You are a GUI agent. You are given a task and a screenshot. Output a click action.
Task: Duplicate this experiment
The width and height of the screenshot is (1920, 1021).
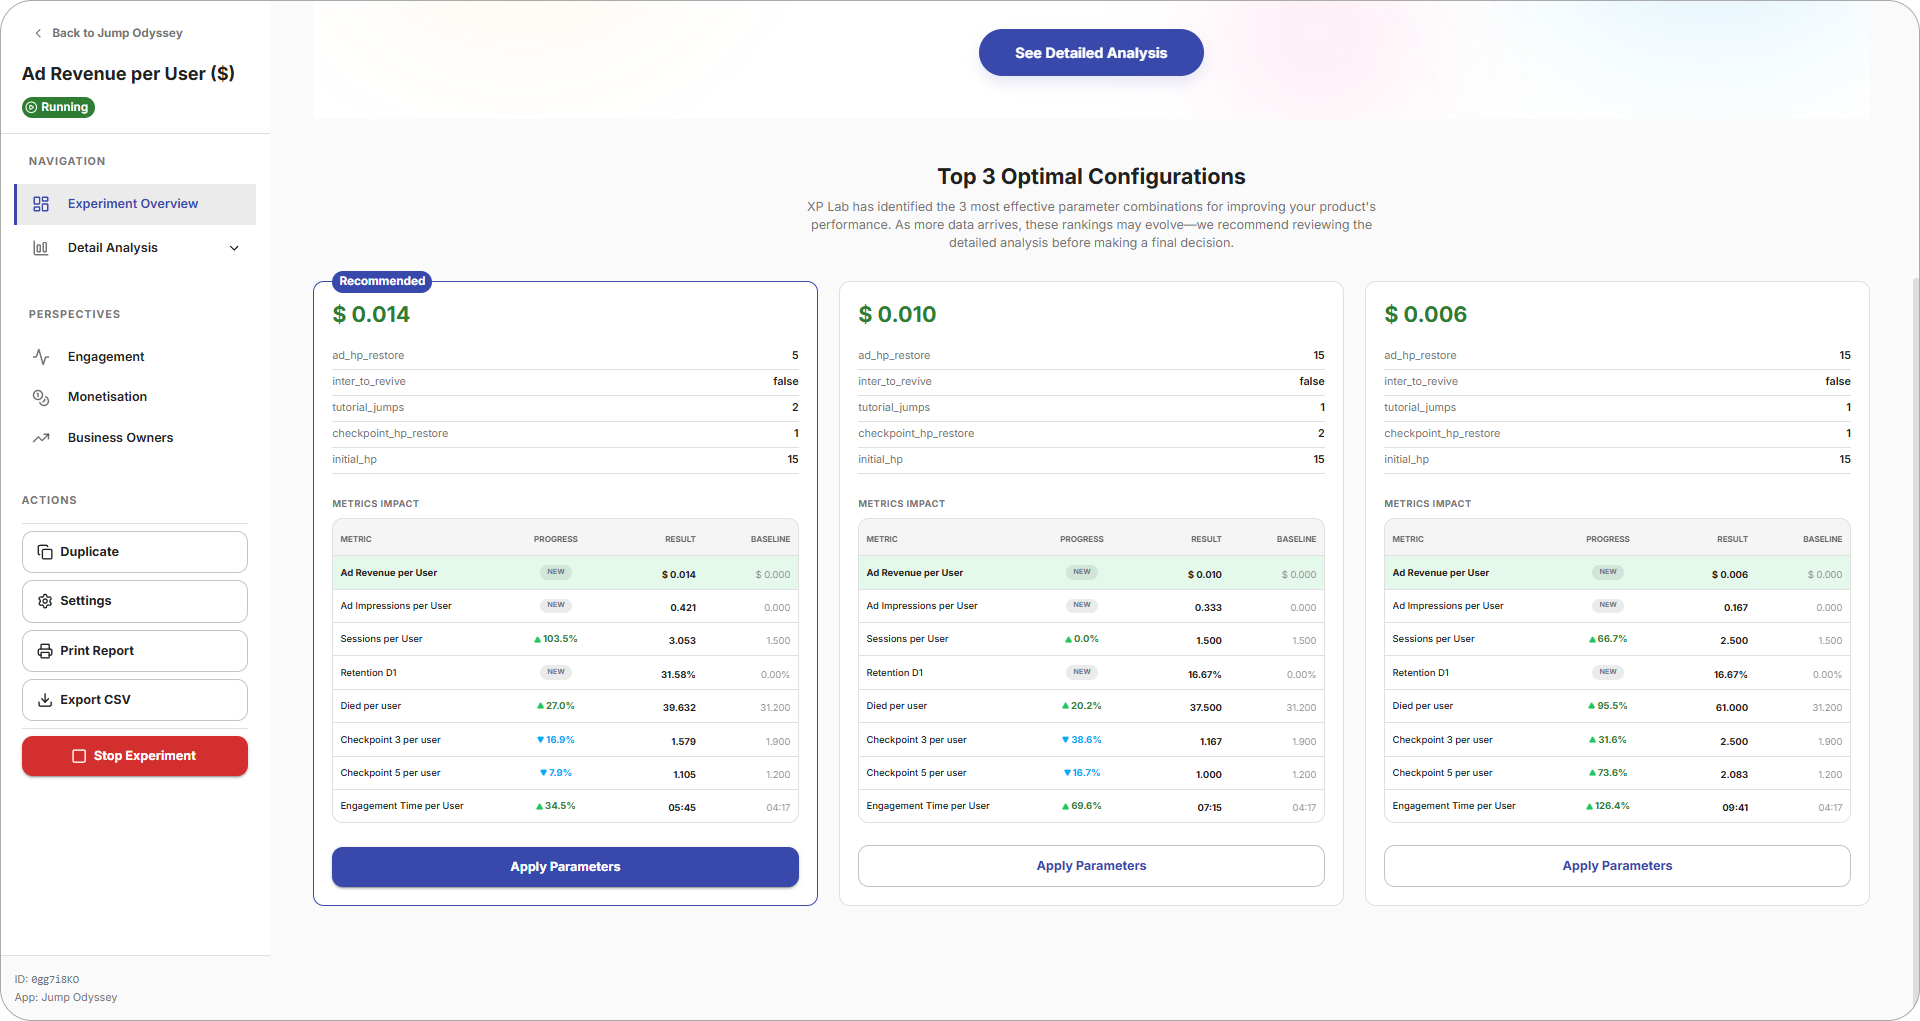click(x=135, y=552)
